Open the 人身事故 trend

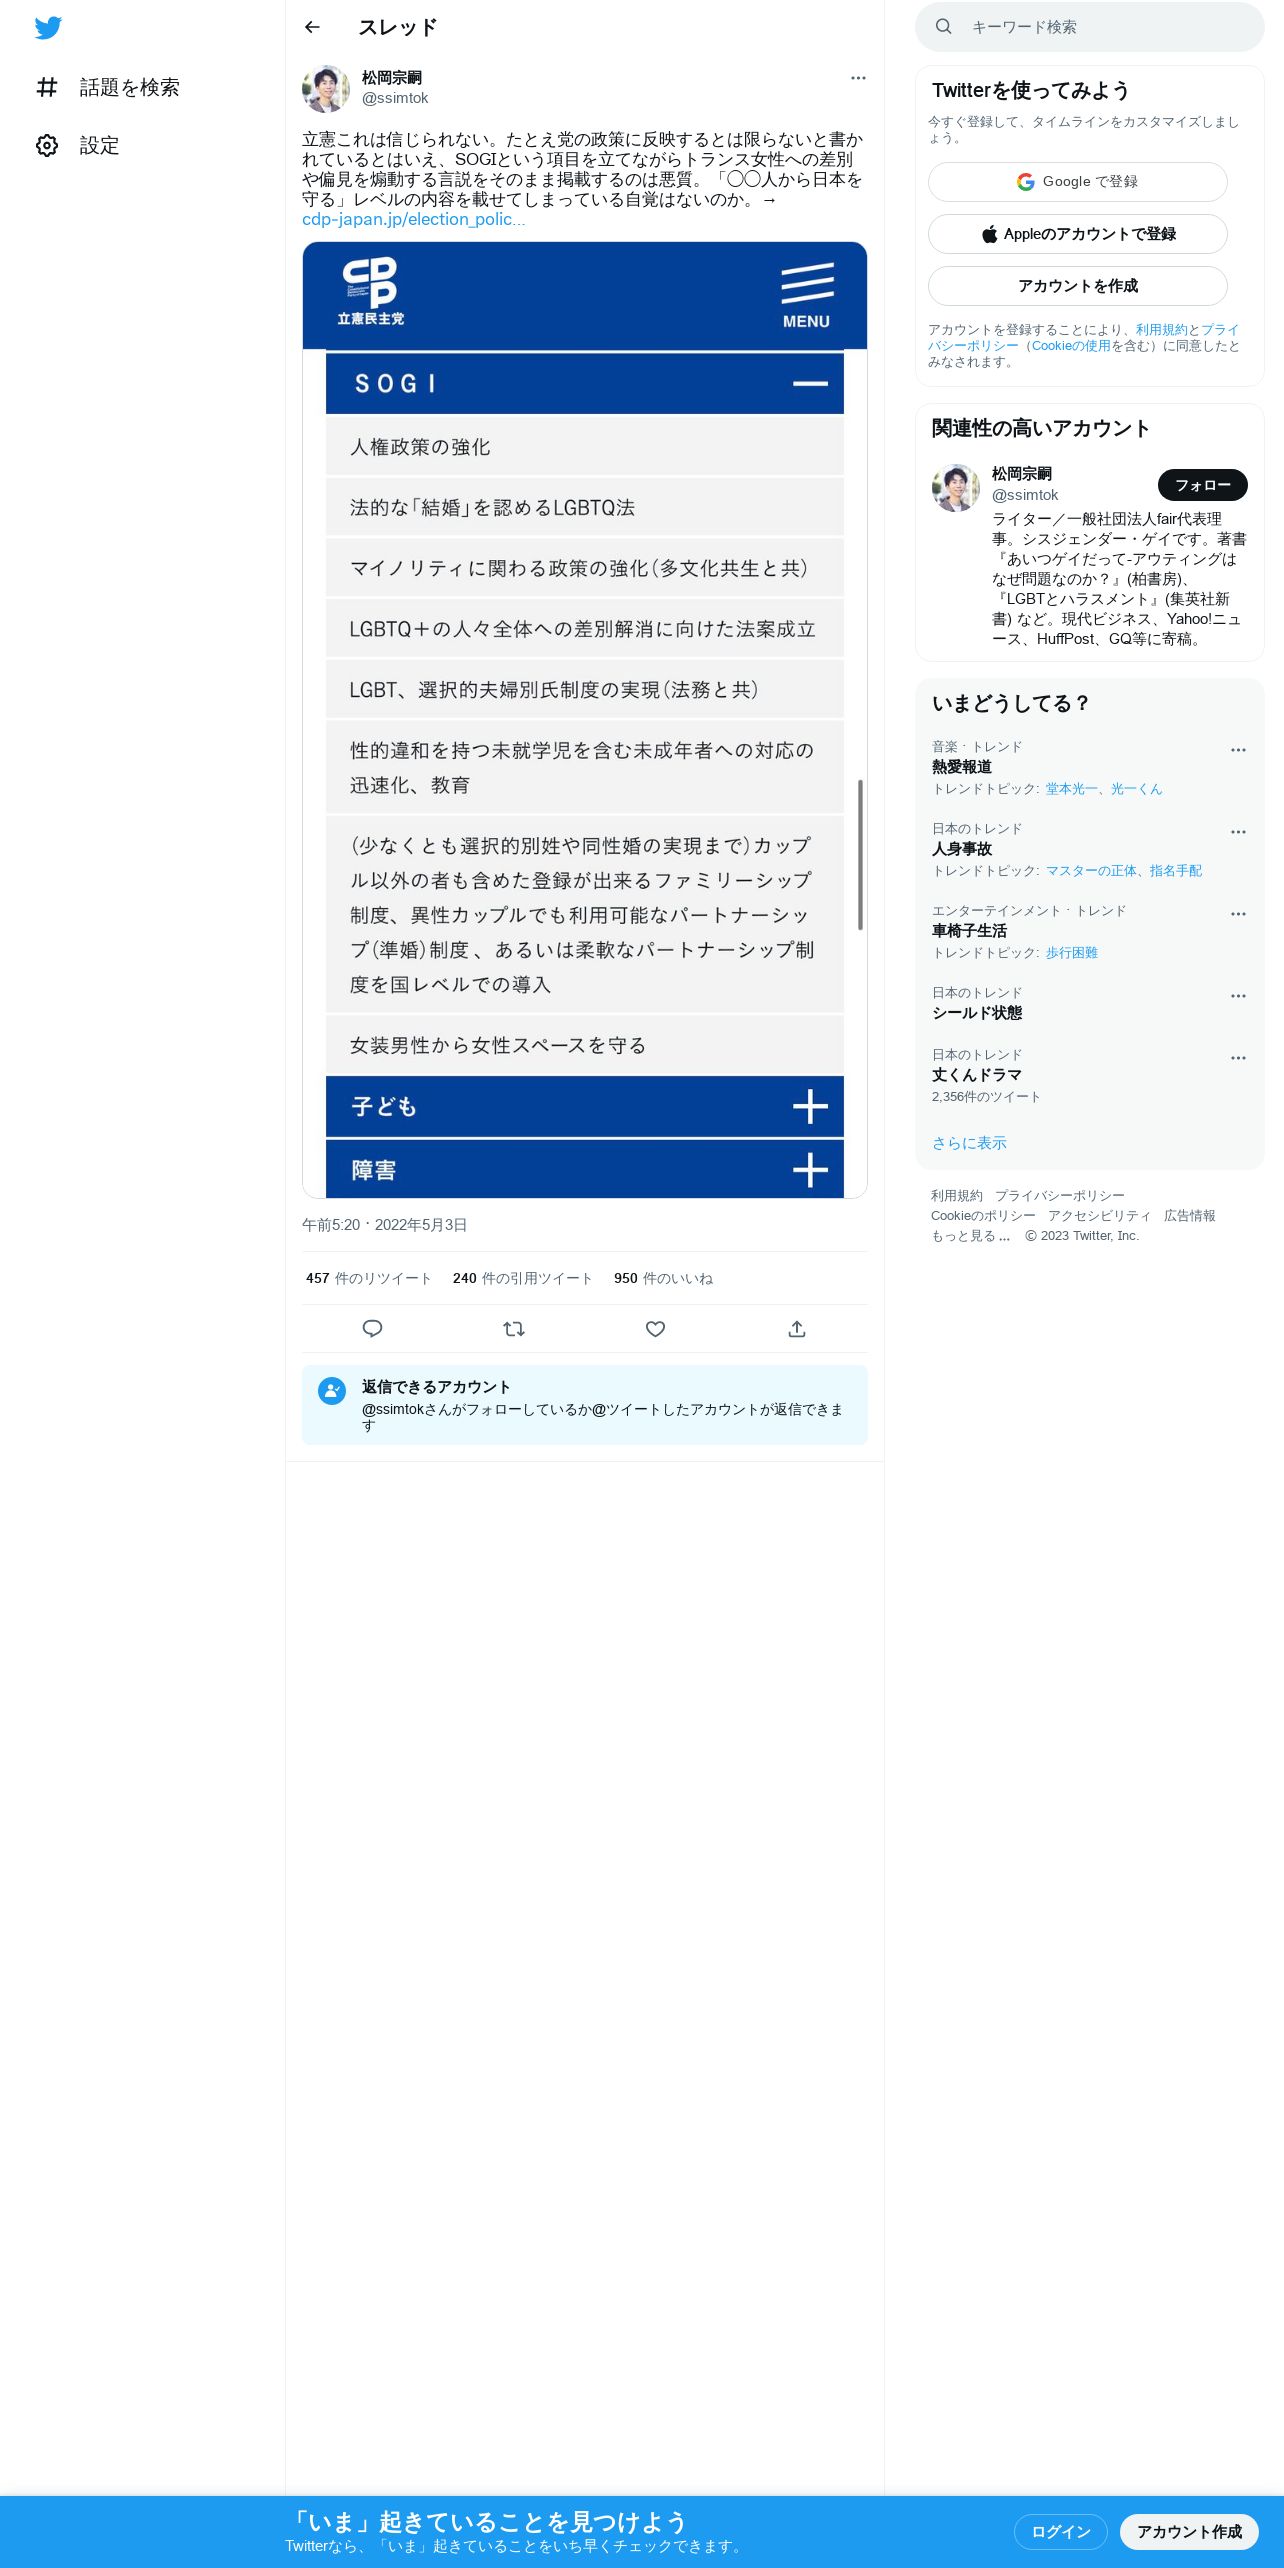[962, 849]
